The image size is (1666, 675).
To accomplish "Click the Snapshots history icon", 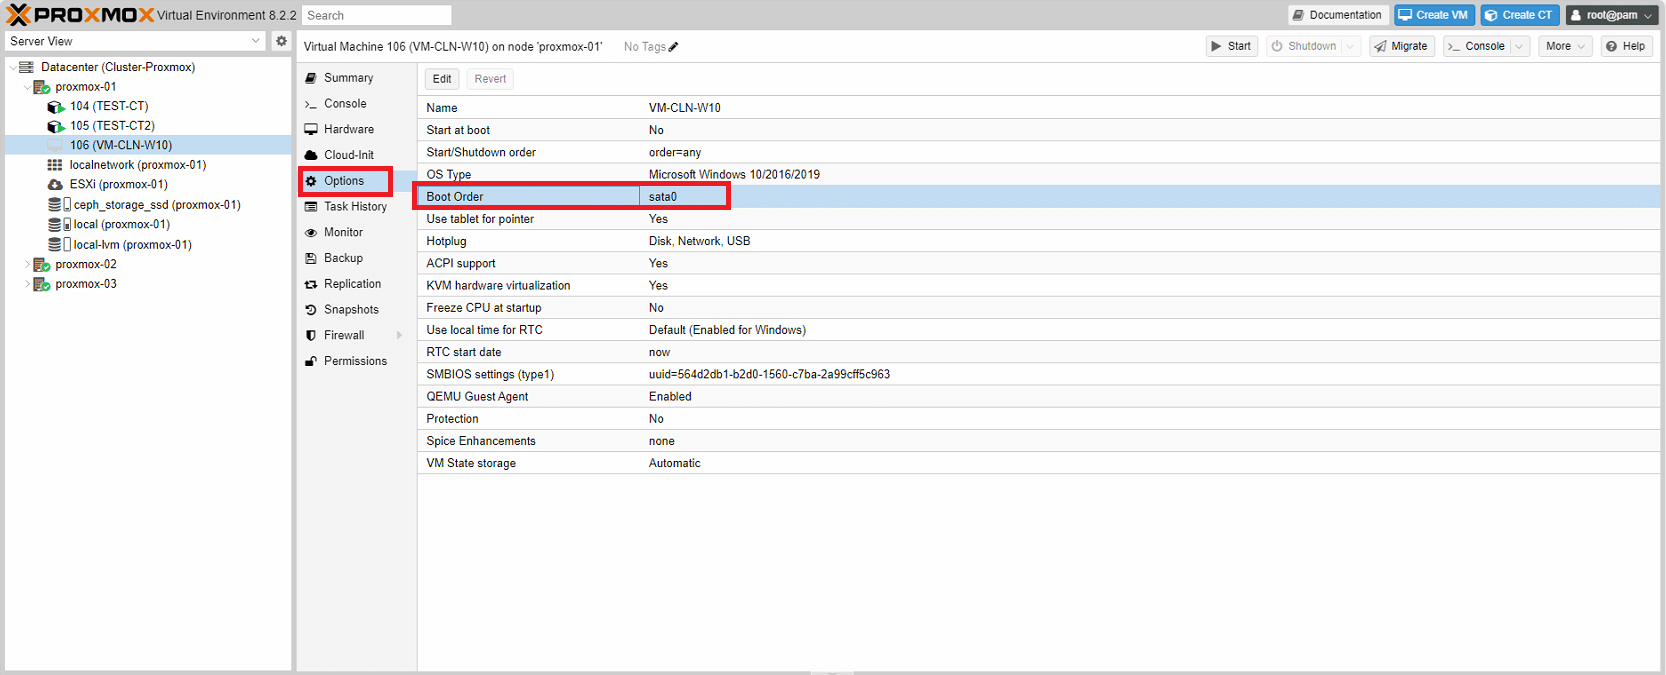I will click(311, 310).
